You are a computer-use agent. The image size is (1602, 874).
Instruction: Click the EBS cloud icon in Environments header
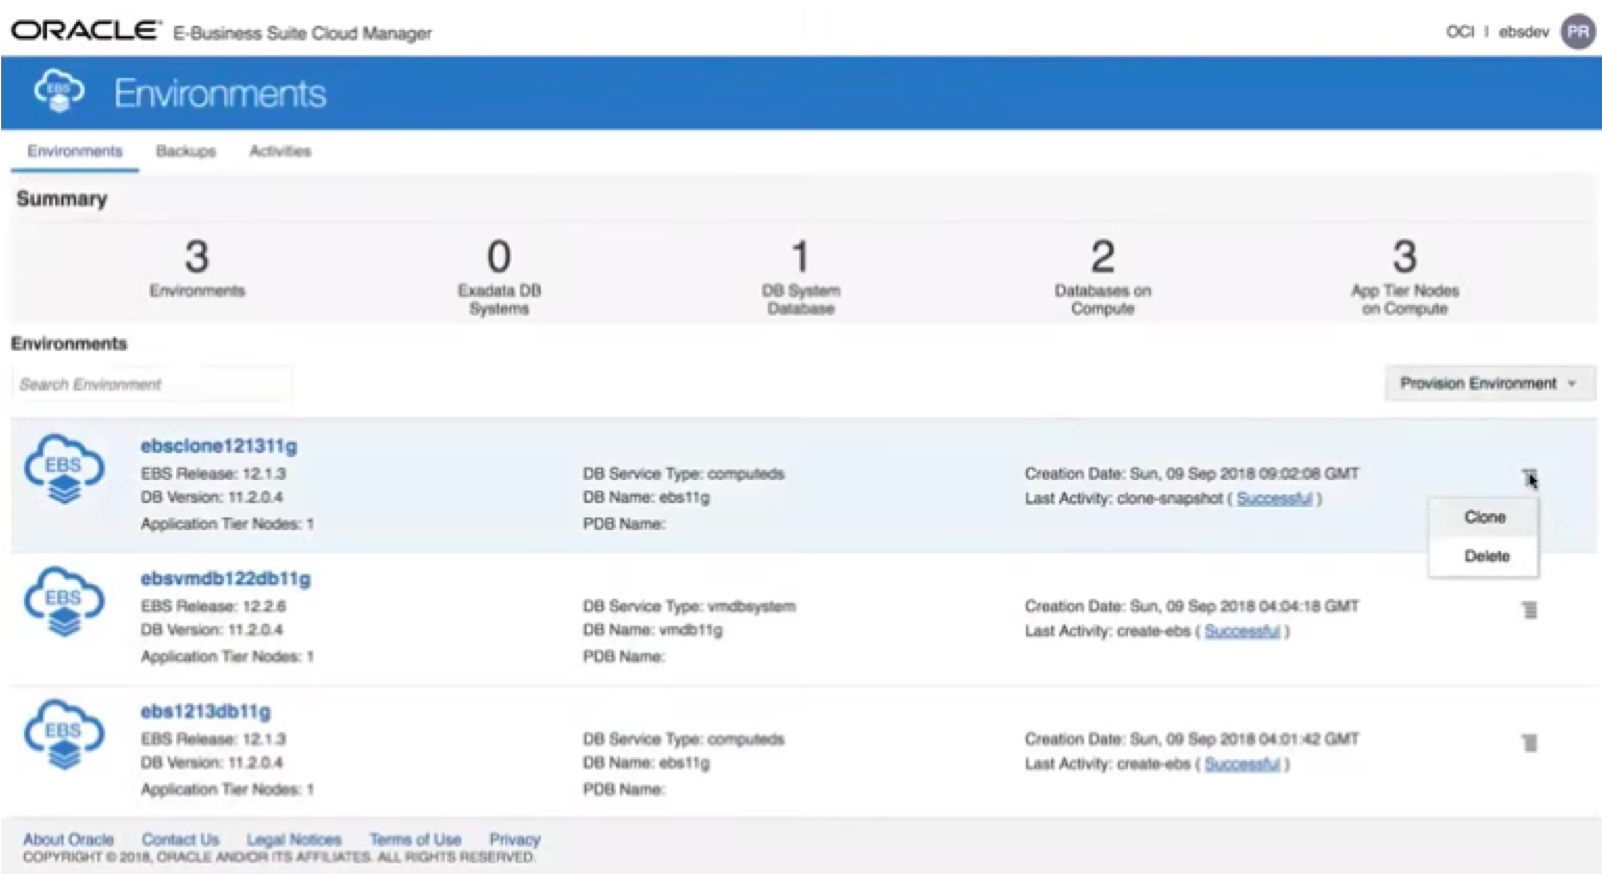tap(59, 92)
